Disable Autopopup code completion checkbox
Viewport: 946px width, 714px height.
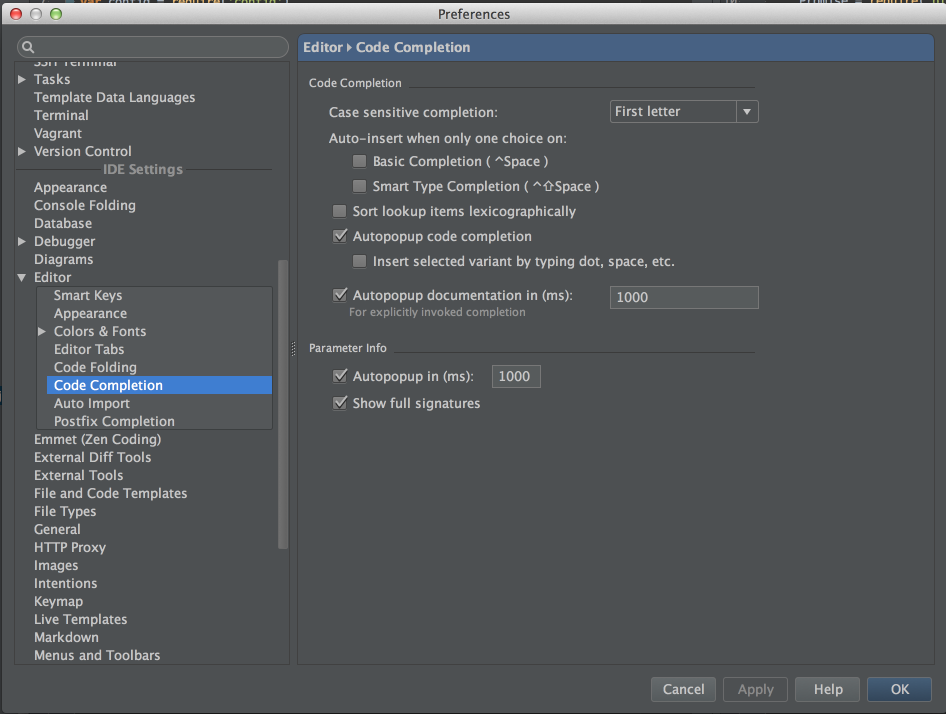pyautogui.click(x=340, y=237)
